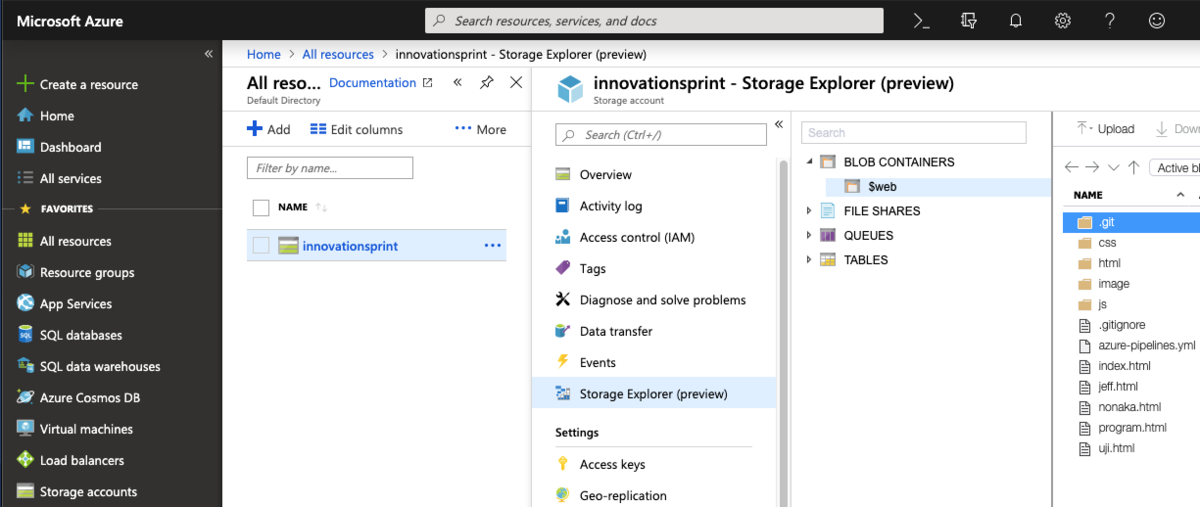Viewport: 1200px width, 507px height.
Task: Pin the All resources blade
Action: [x=486, y=83]
